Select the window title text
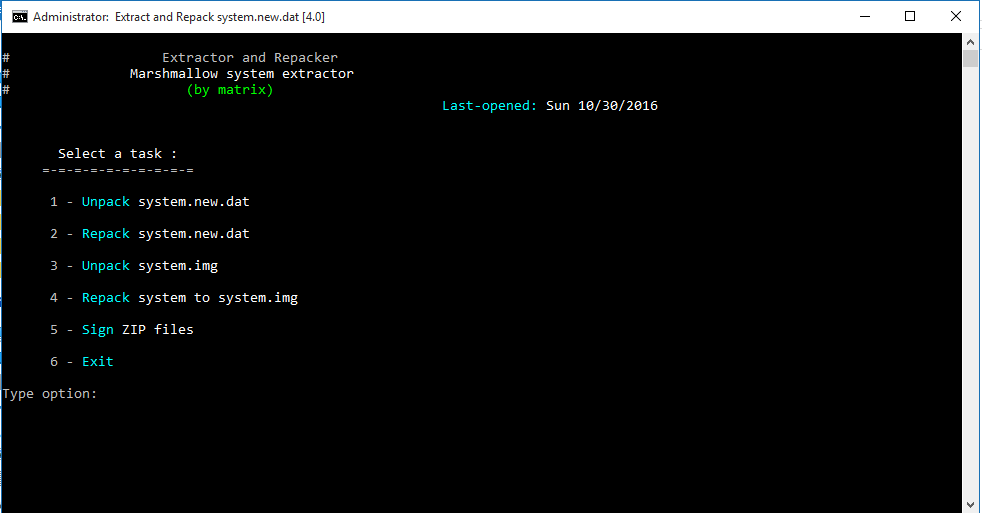This screenshot has height=513, width=982. pos(179,17)
